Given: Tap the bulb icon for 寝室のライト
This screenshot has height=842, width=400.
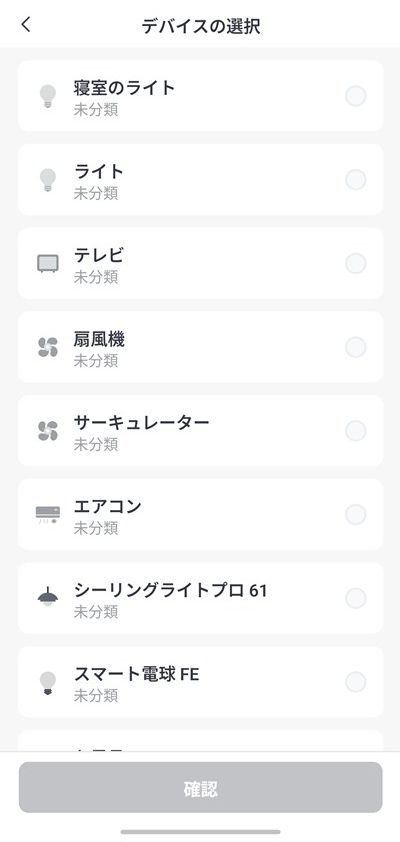Looking at the screenshot, I should [x=48, y=96].
